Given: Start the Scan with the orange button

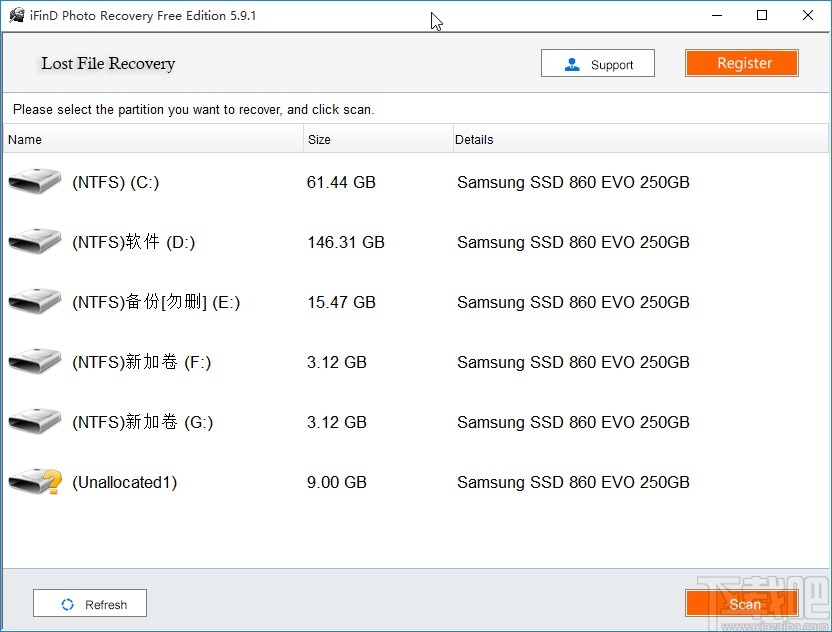Looking at the screenshot, I should point(741,603).
